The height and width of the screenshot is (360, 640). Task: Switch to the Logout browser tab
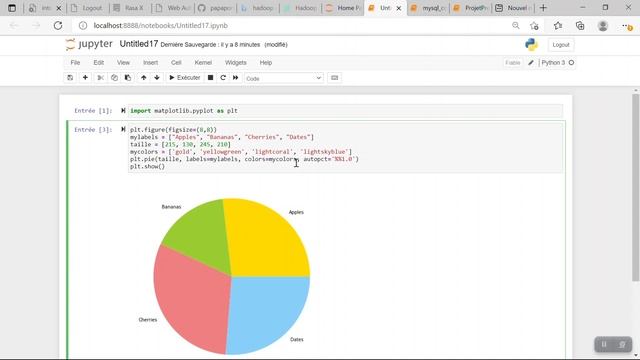(88, 8)
